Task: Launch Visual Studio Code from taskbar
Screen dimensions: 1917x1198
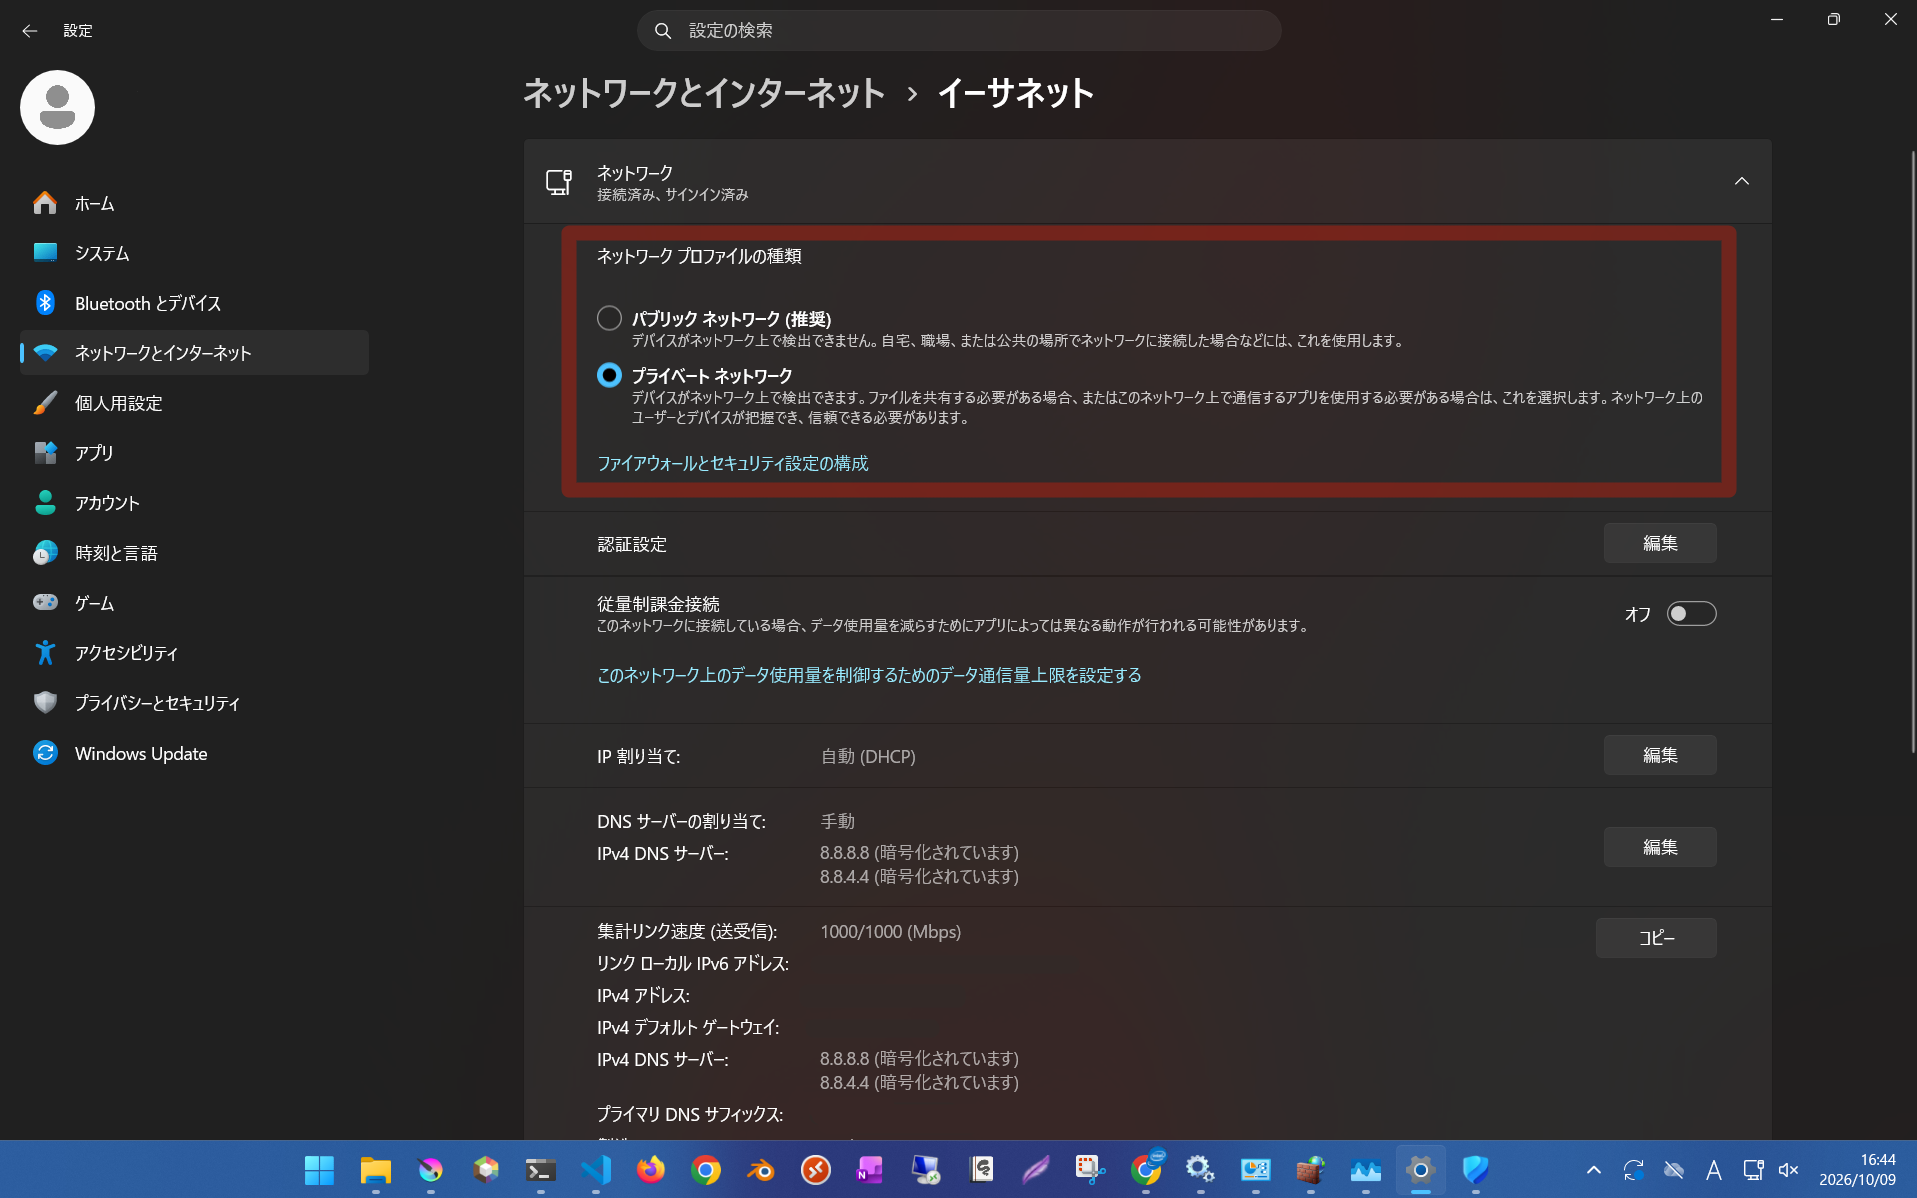Action: [596, 1169]
